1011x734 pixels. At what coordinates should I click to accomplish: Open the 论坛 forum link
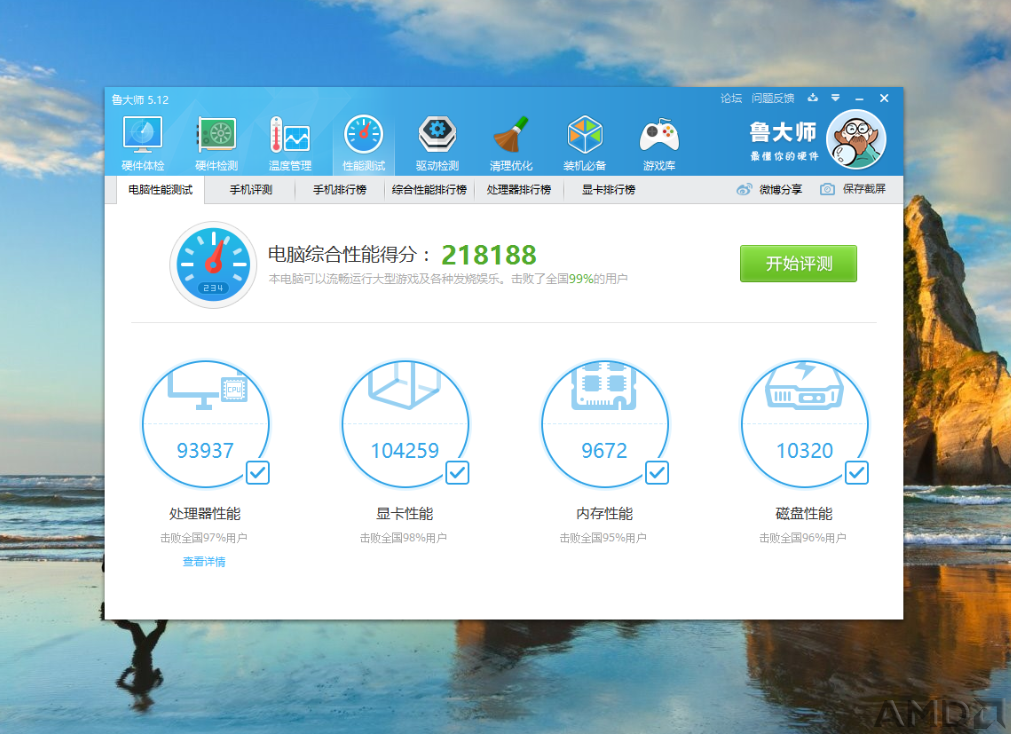pyautogui.click(x=731, y=98)
